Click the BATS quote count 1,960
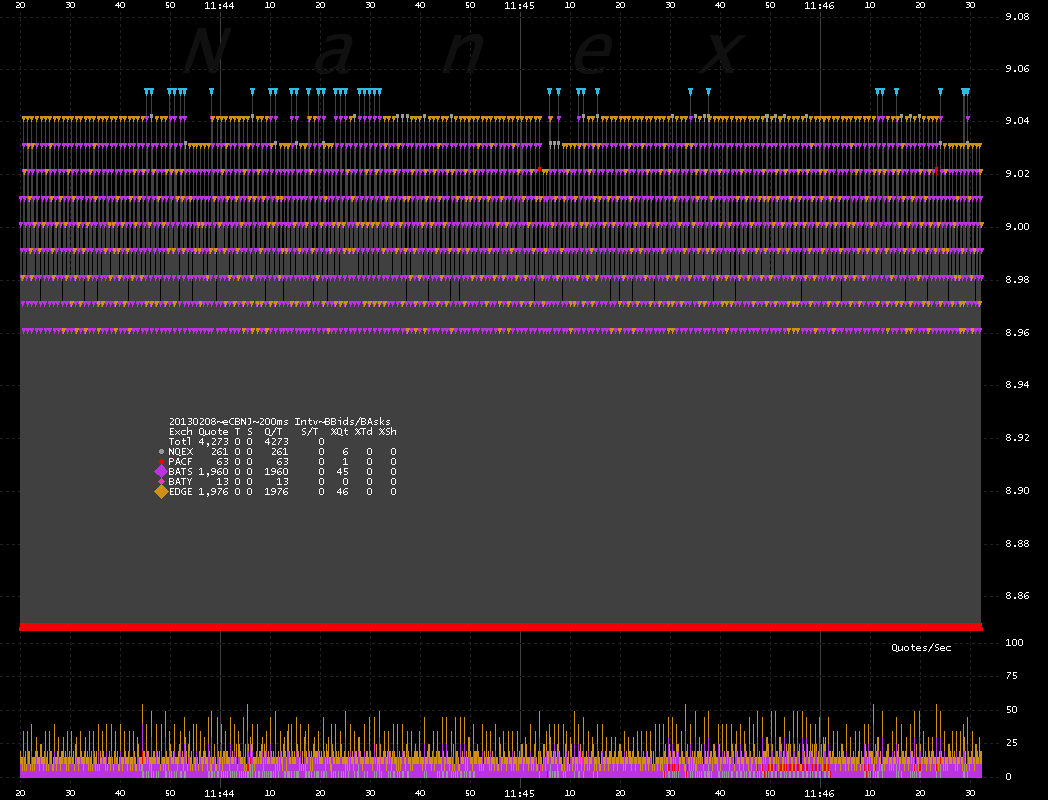This screenshot has width=1048, height=800. click(213, 472)
